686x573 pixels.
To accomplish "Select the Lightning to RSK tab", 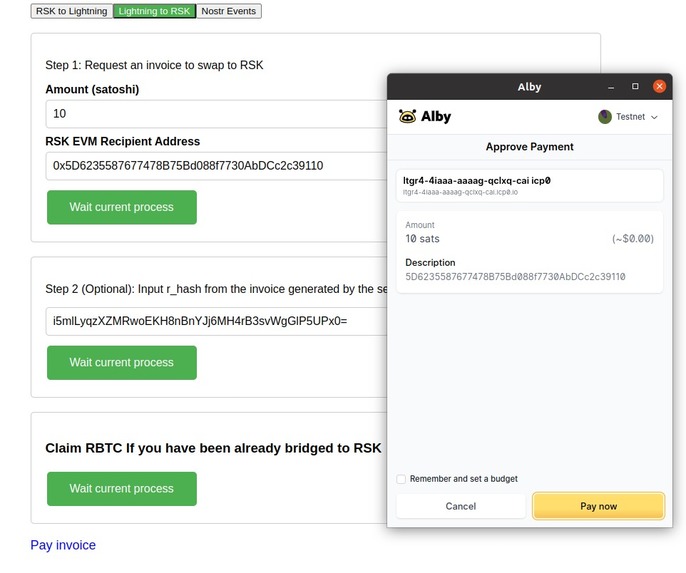I will [154, 11].
